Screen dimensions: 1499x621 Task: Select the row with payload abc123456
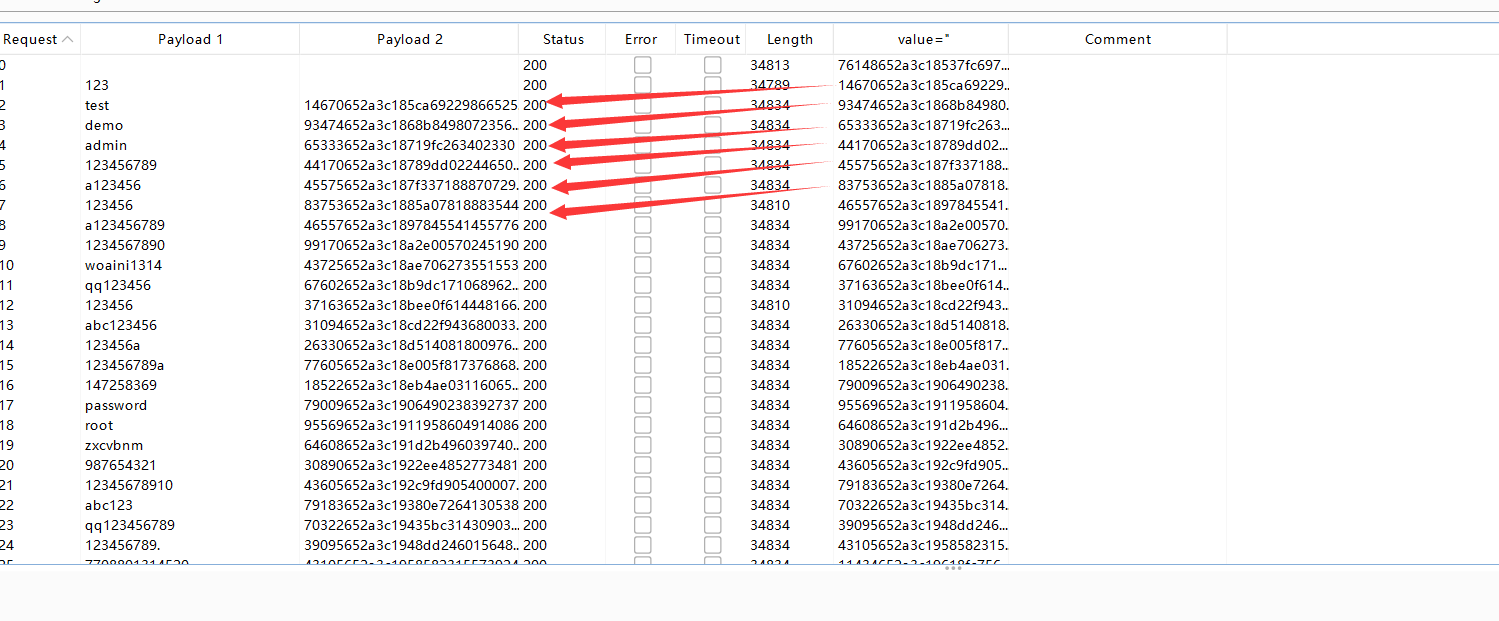pos(614,325)
